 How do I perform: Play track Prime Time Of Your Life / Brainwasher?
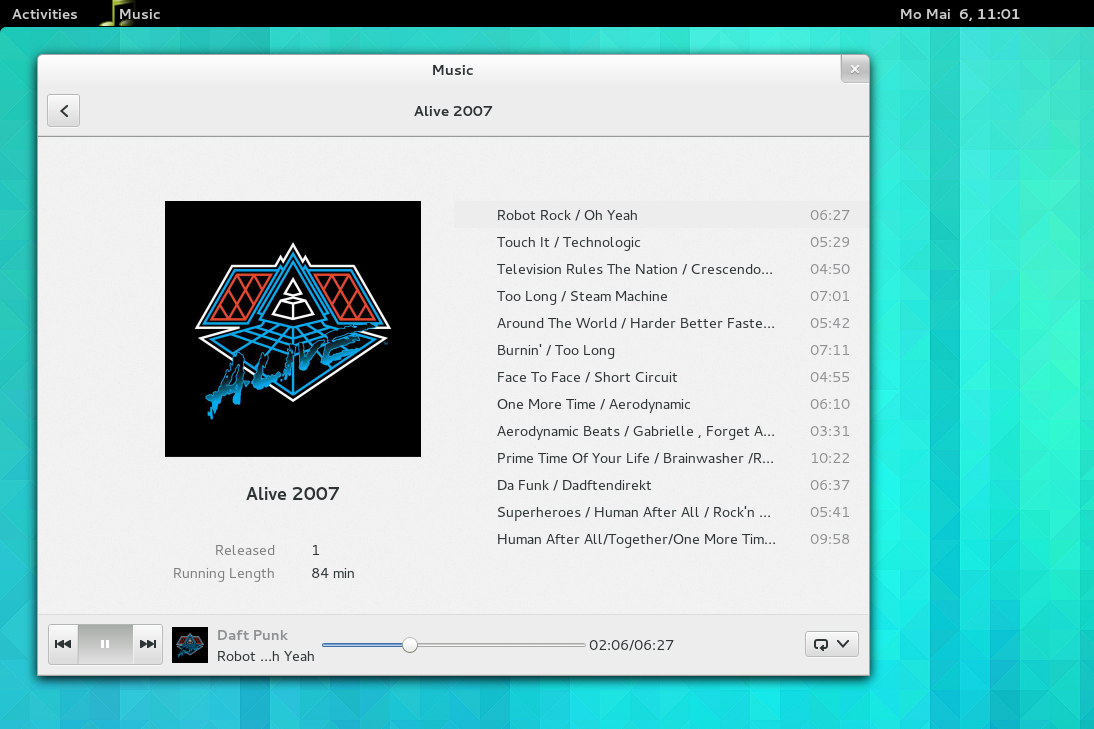pos(661,458)
